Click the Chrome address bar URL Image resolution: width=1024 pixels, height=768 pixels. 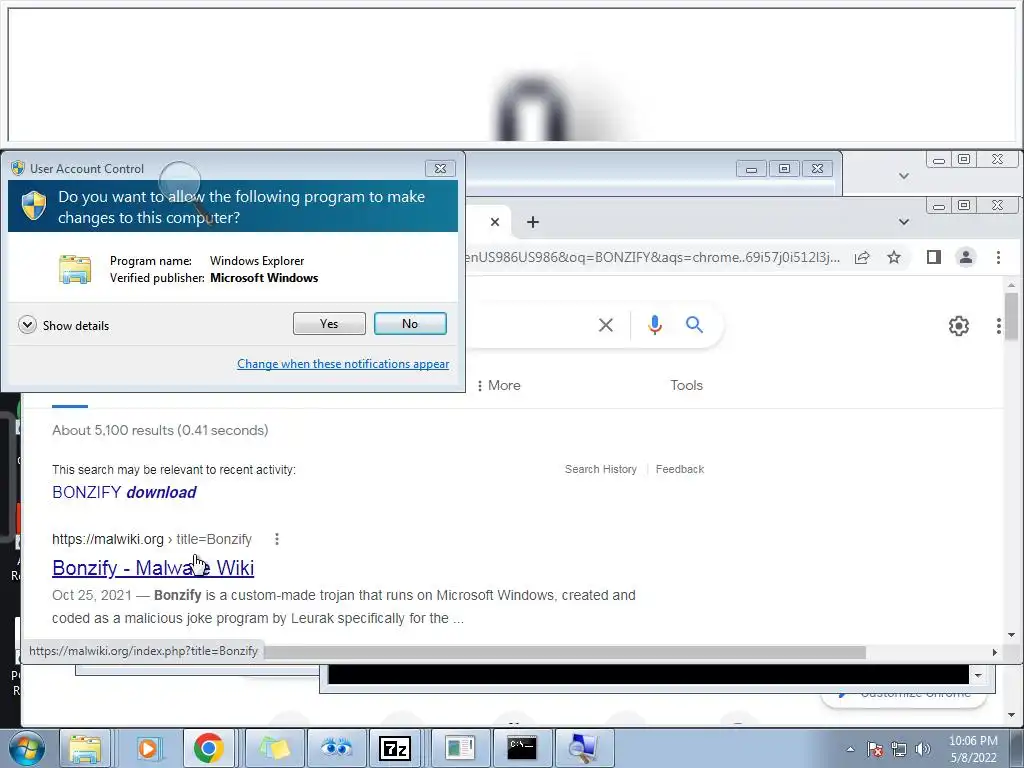[652, 257]
